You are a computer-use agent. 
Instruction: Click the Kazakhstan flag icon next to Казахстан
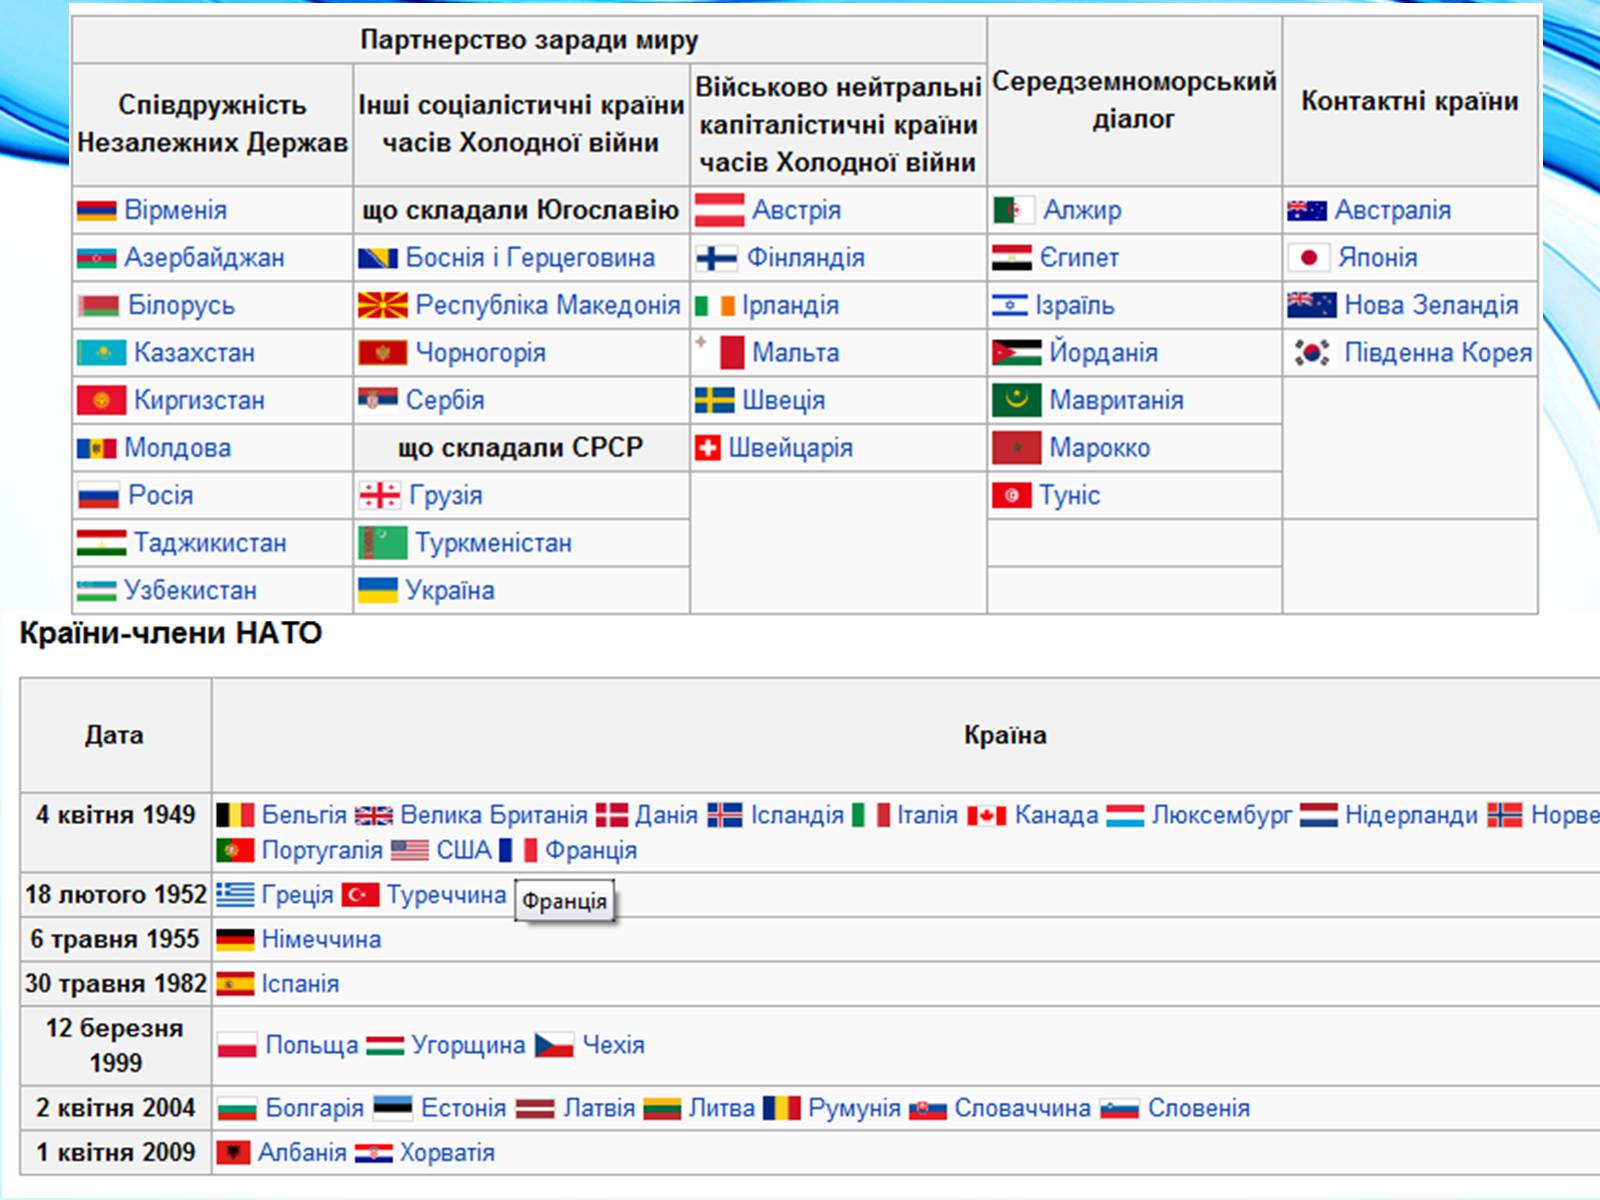[x=101, y=353]
